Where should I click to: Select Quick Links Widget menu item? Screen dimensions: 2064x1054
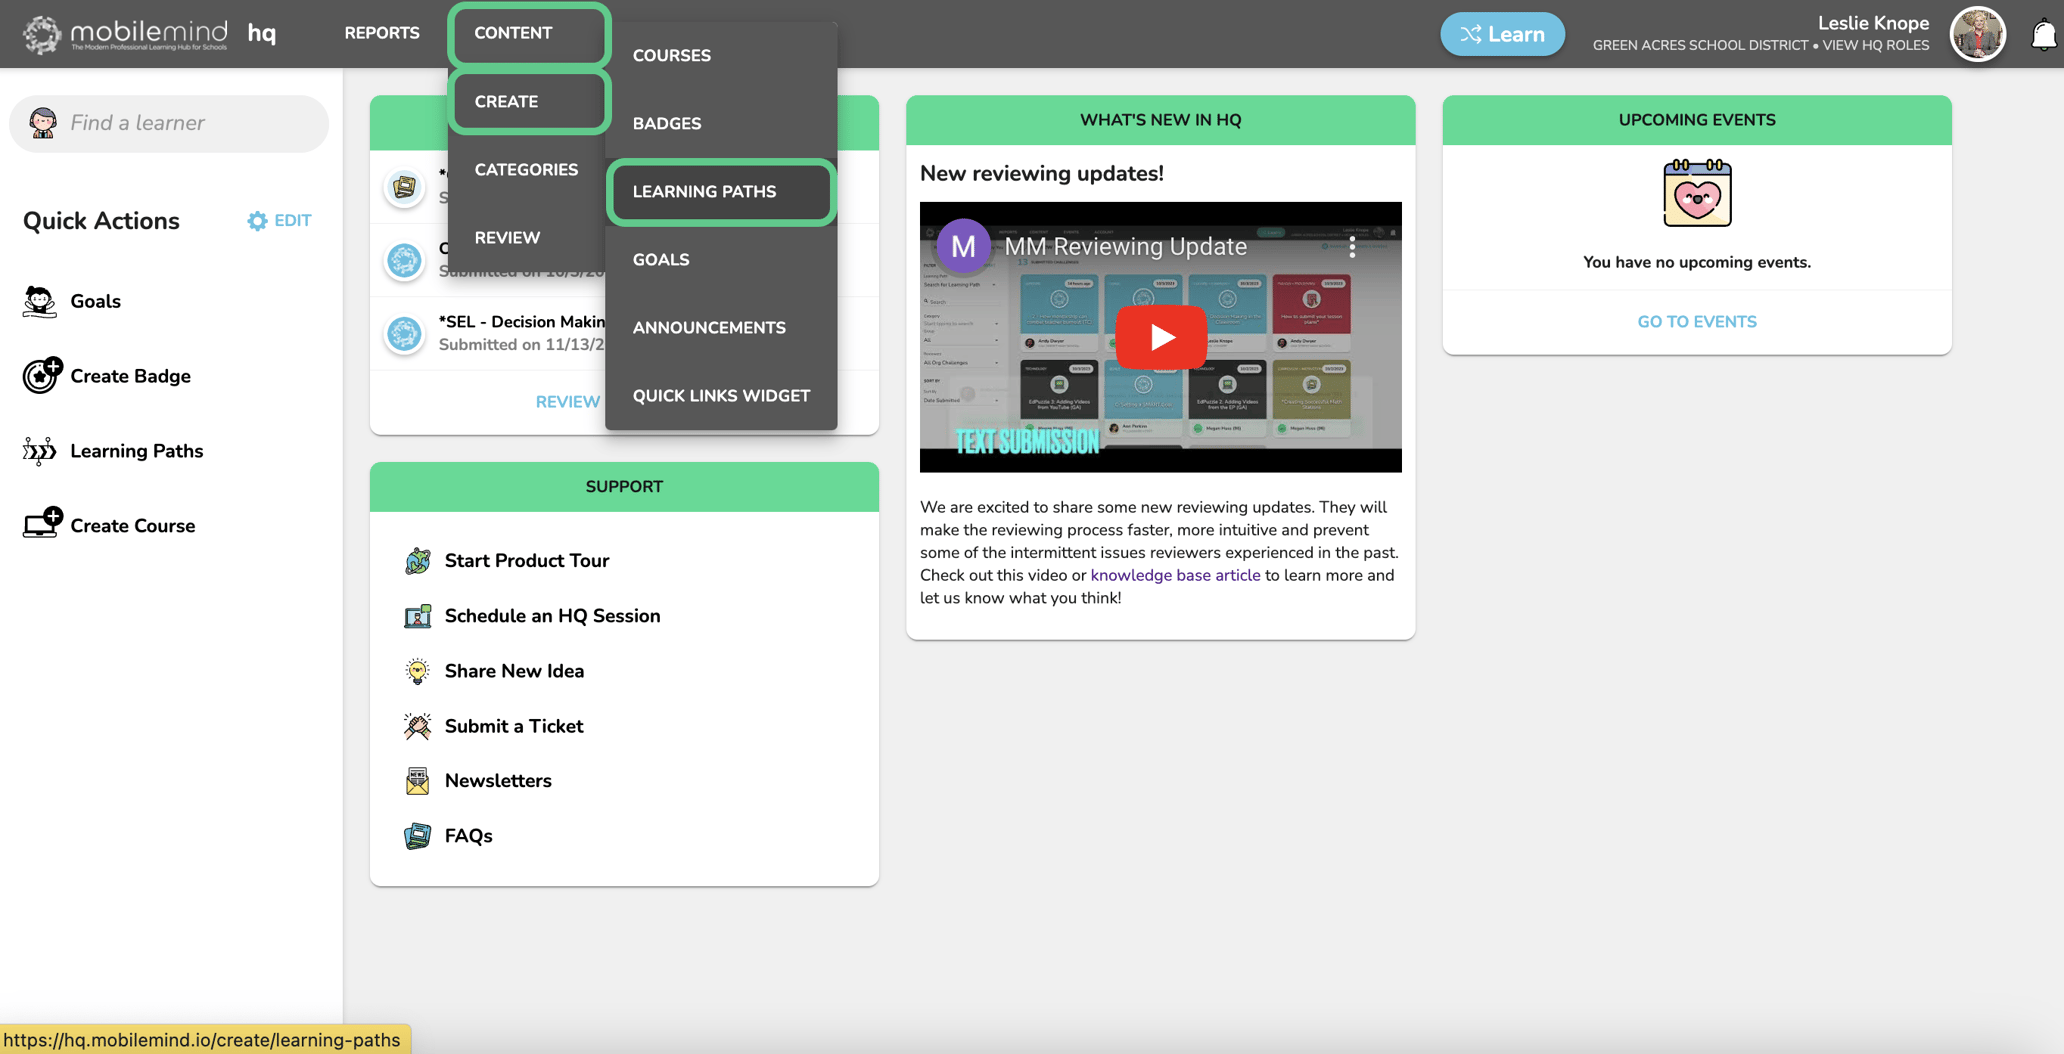pyautogui.click(x=720, y=396)
